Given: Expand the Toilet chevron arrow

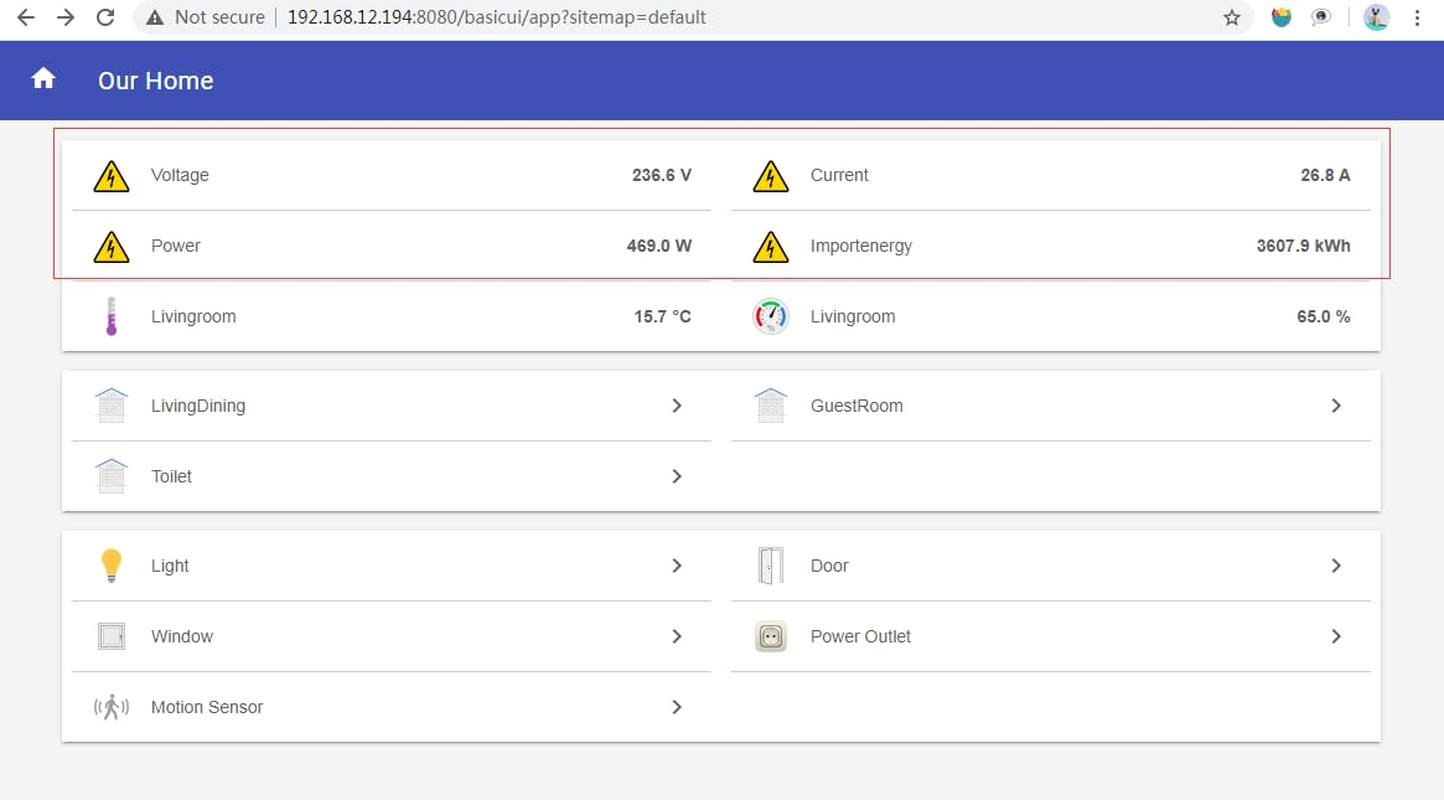Looking at the screenshot, I should pyautogui.click(x=677, y=477).
